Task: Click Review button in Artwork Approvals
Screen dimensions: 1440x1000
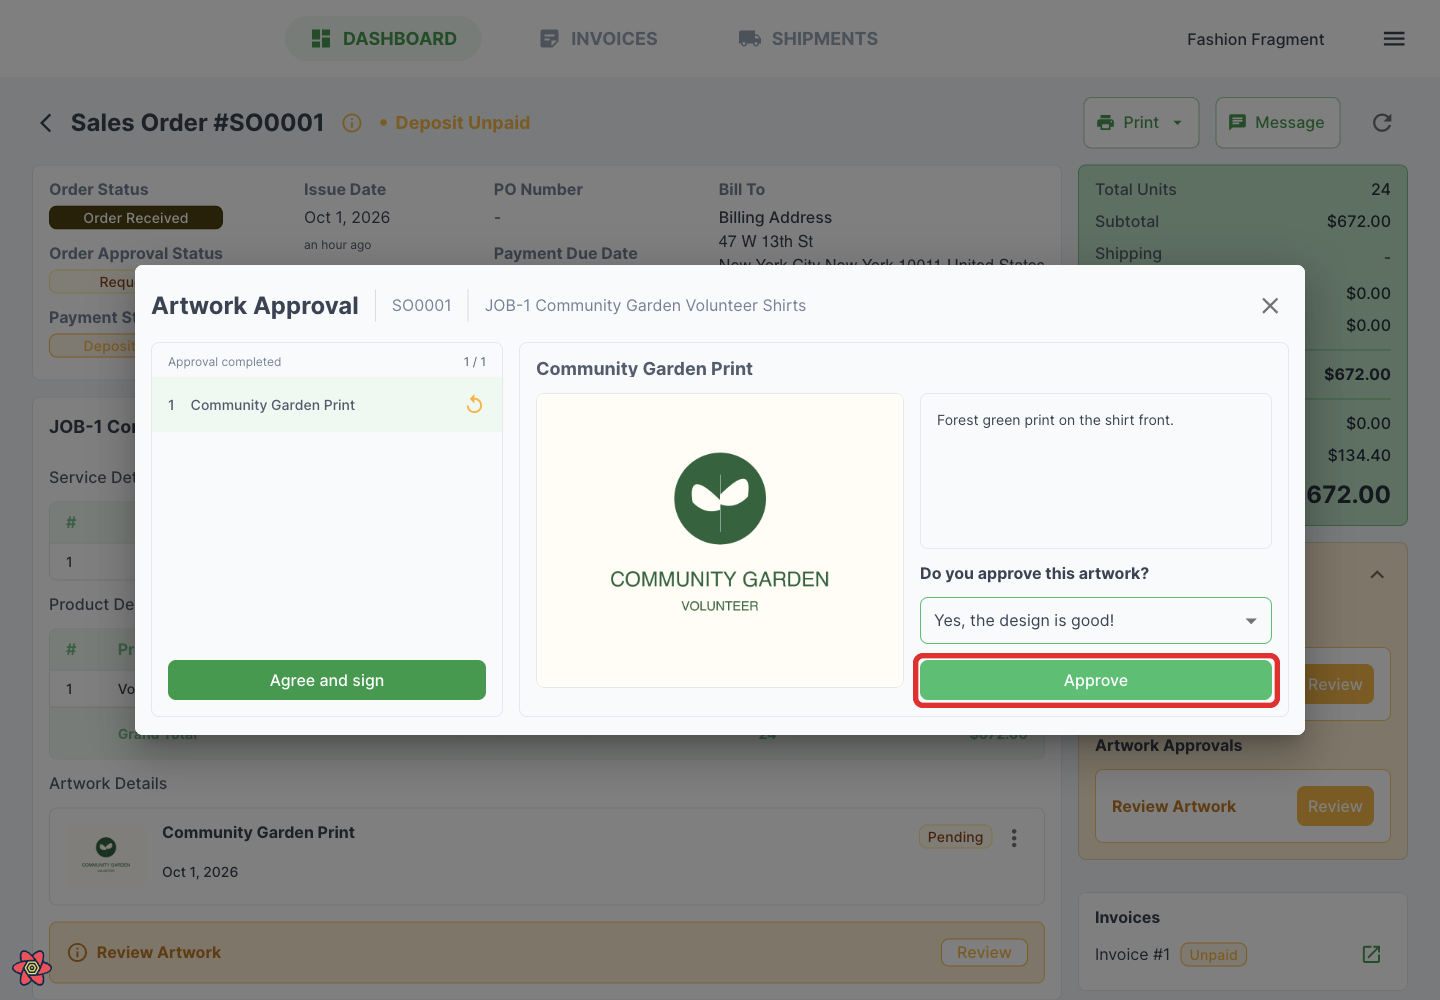Action: [x=1335, y=806]
